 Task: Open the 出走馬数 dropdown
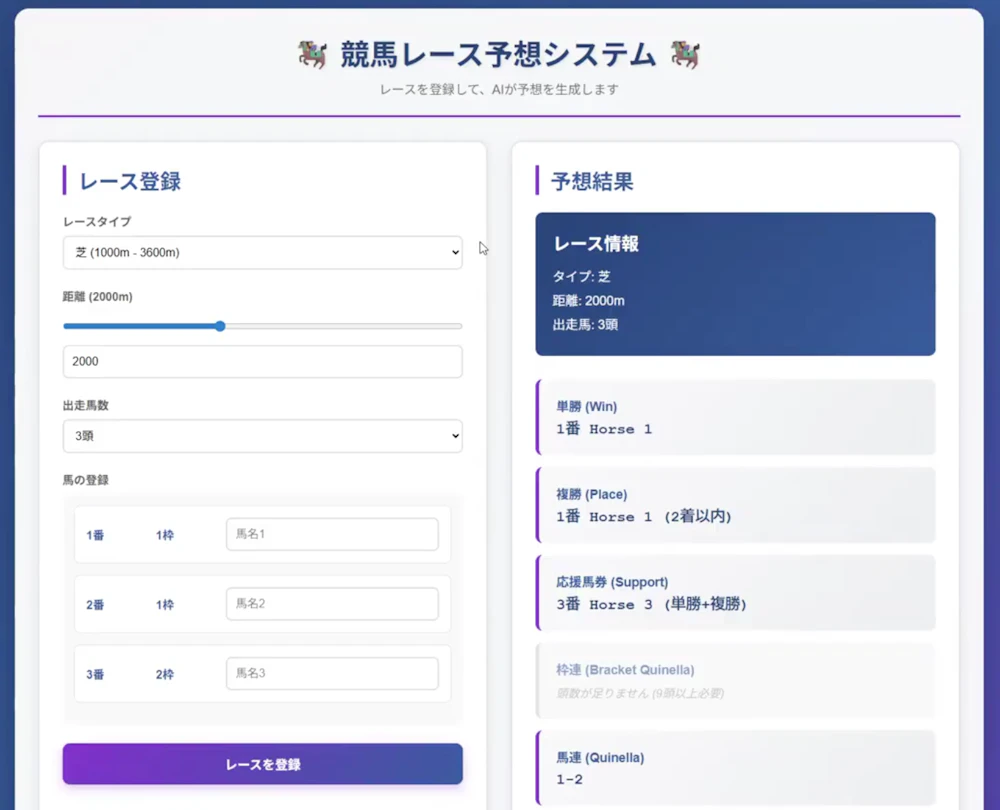click(262, 436)
